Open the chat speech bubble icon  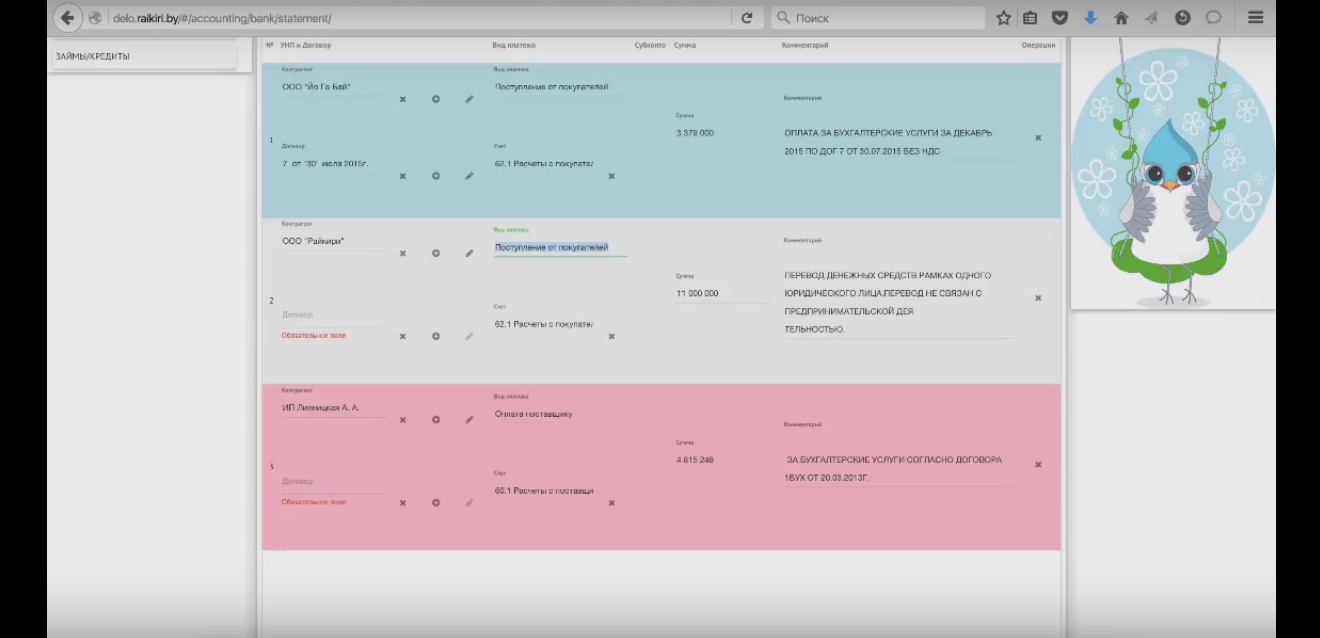tap(1213, 18)
